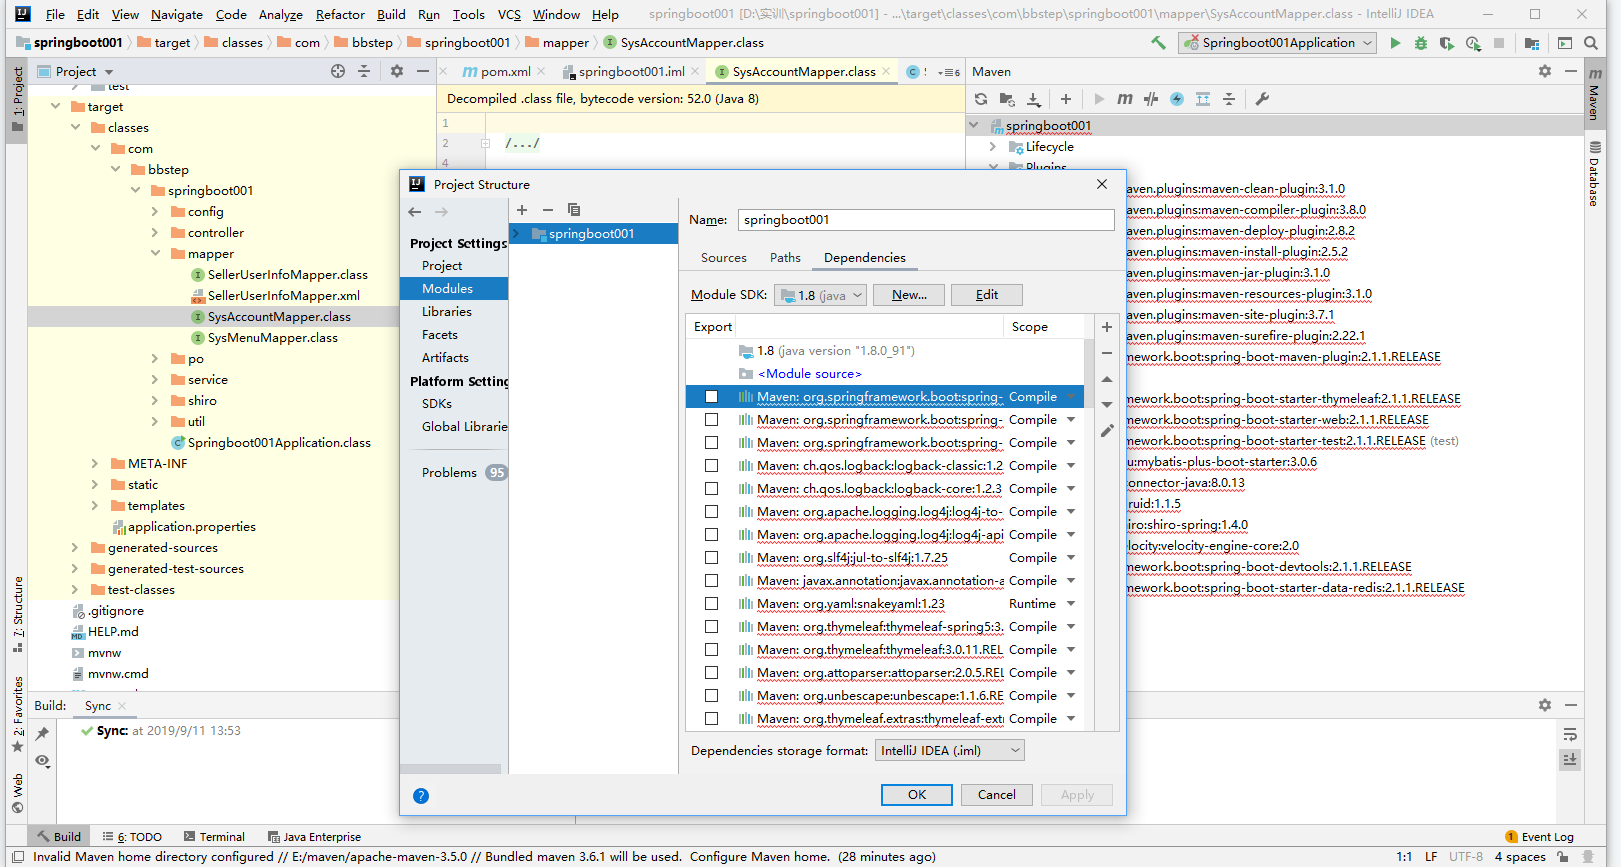
Task: Remove module minus icon in Project Structure
Action: pos(548,210)
